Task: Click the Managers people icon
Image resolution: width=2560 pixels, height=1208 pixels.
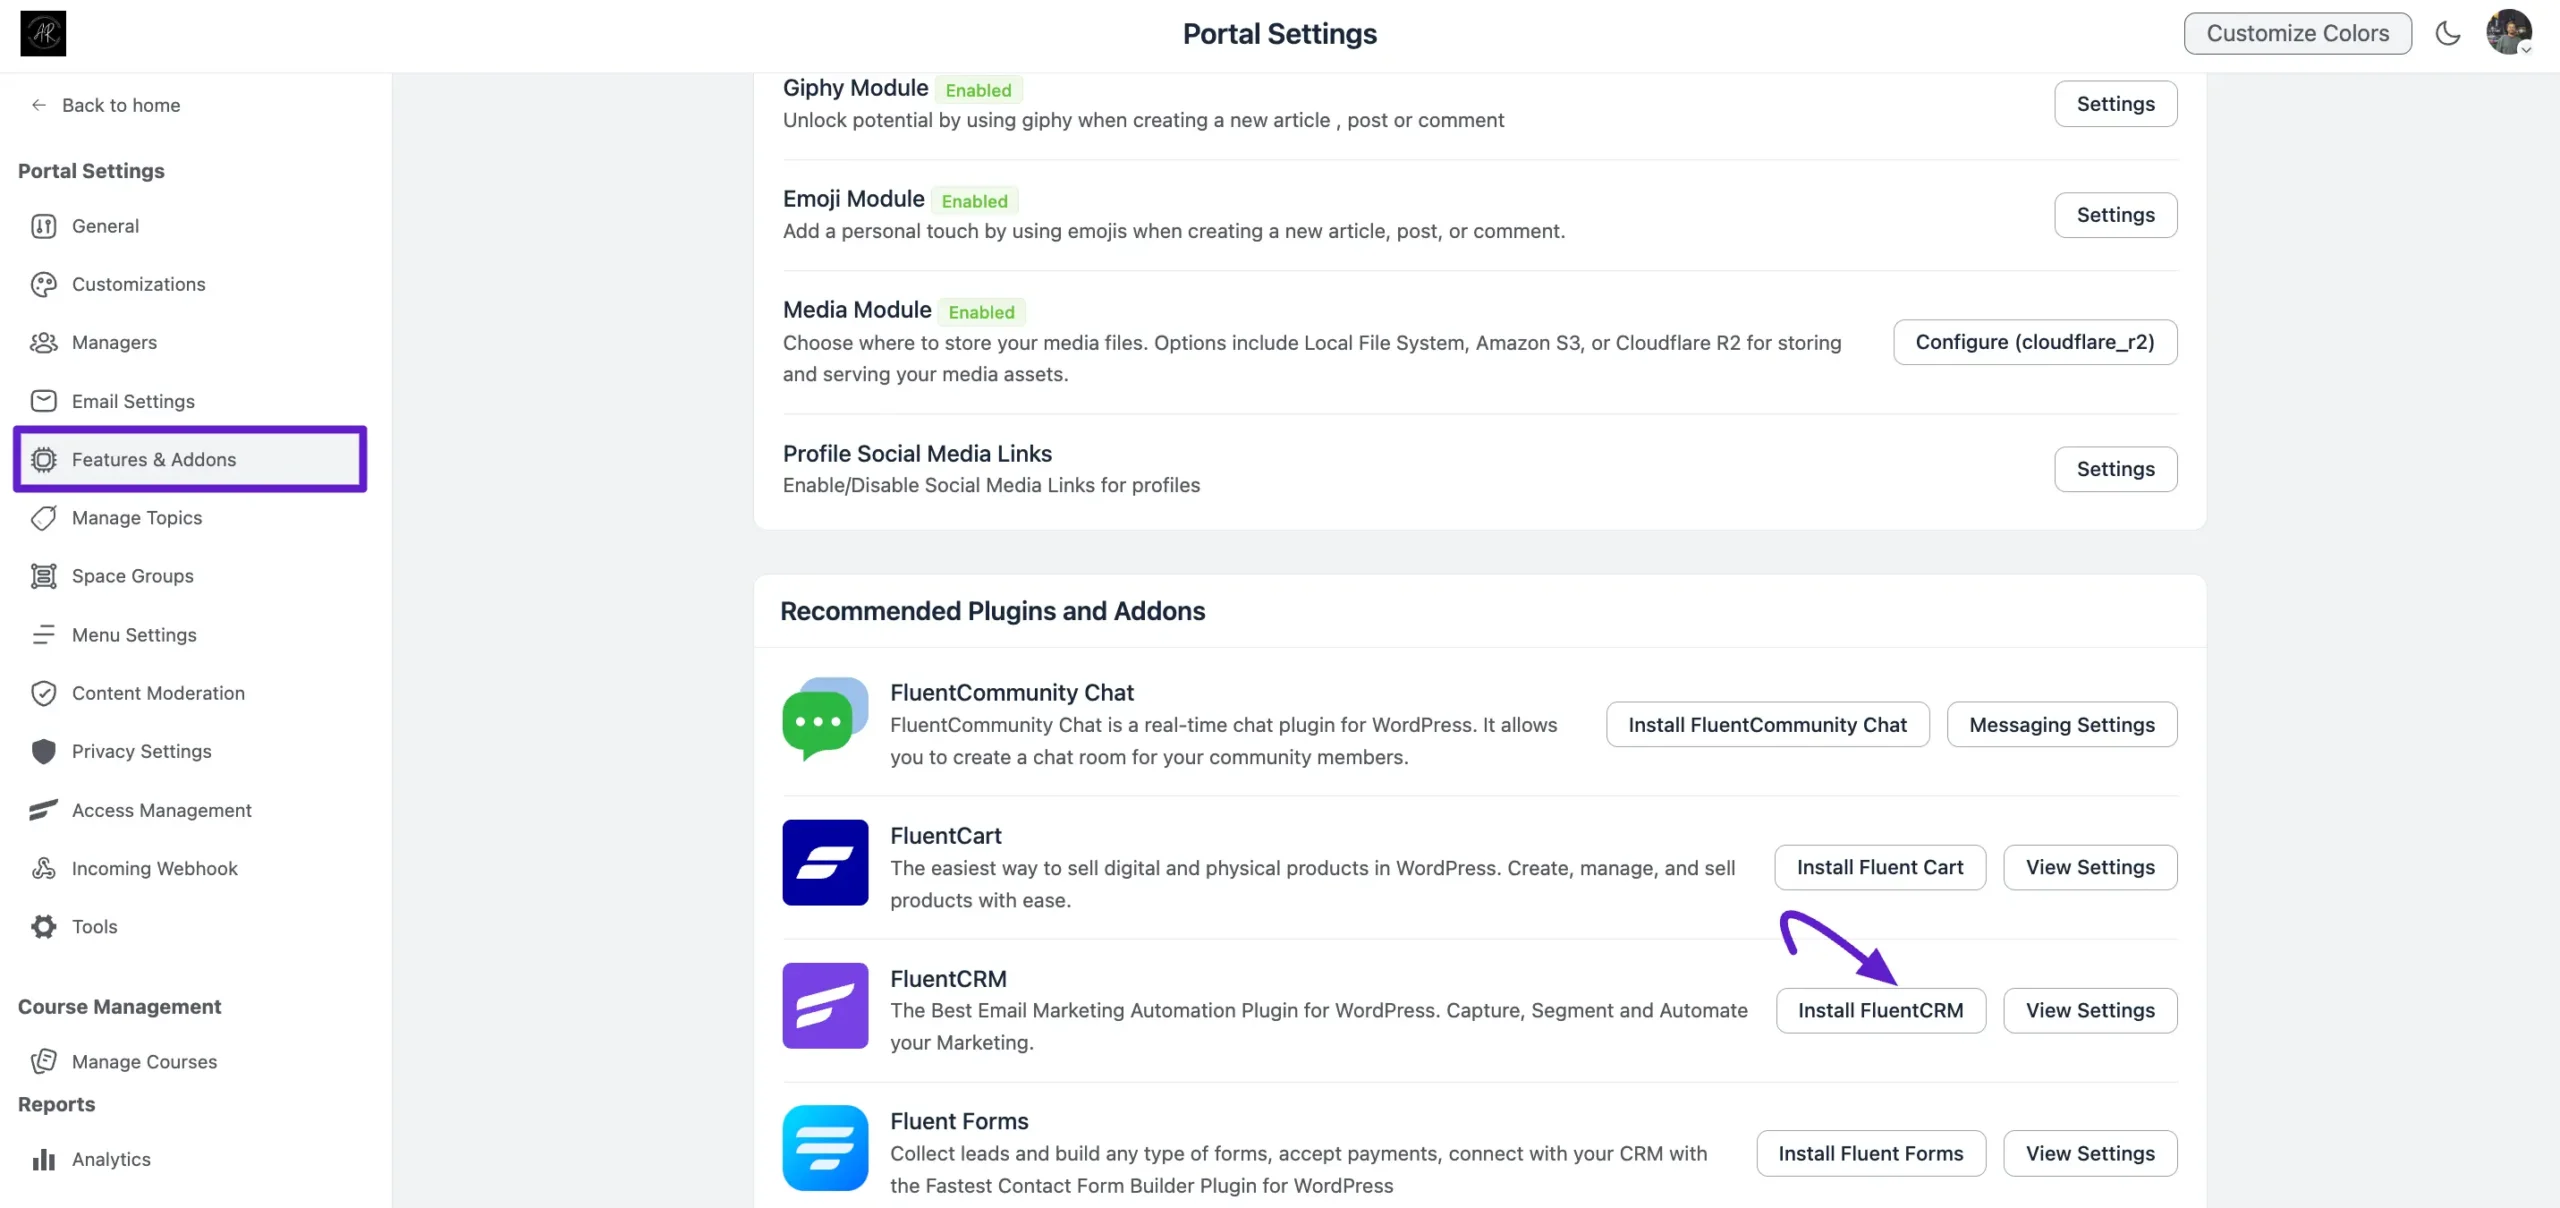Action: coord(43,343)
